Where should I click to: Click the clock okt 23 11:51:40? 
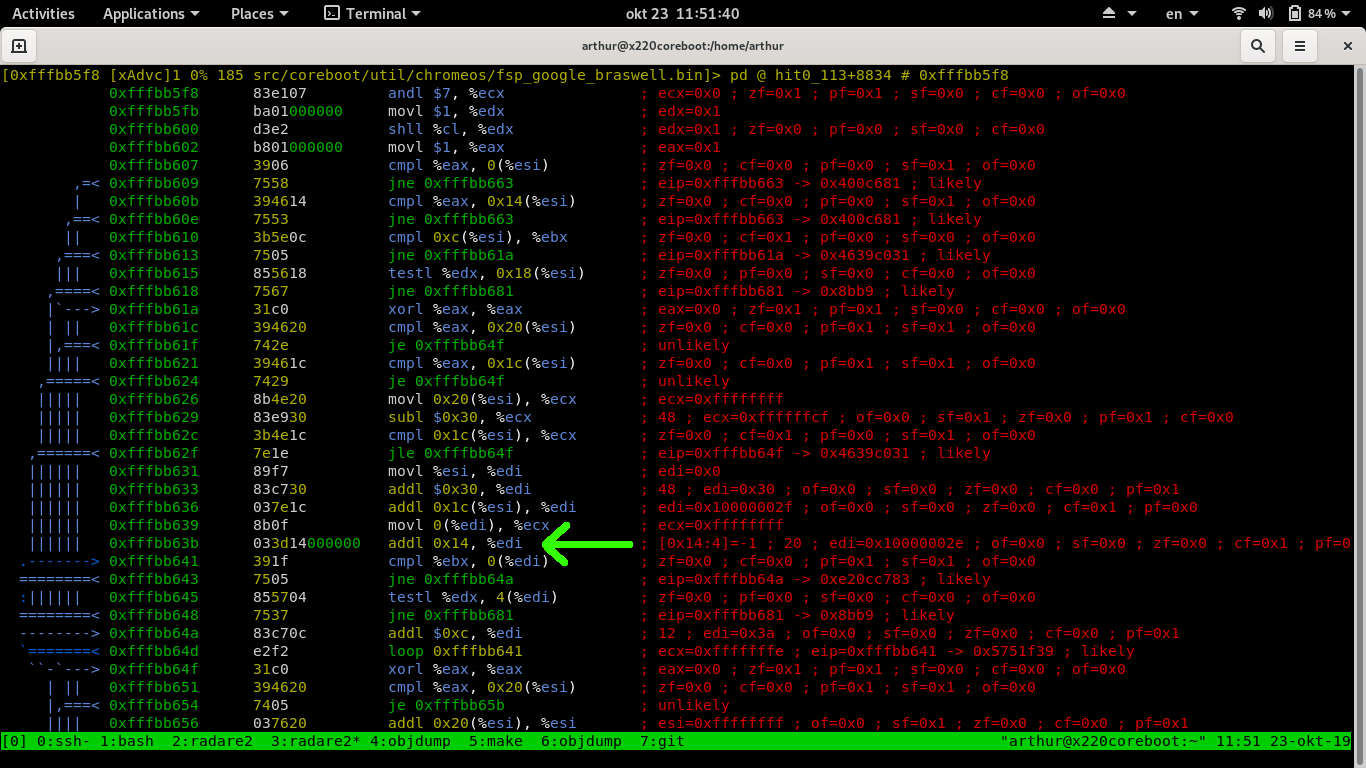pyautogui.click(x=683, y=14)
